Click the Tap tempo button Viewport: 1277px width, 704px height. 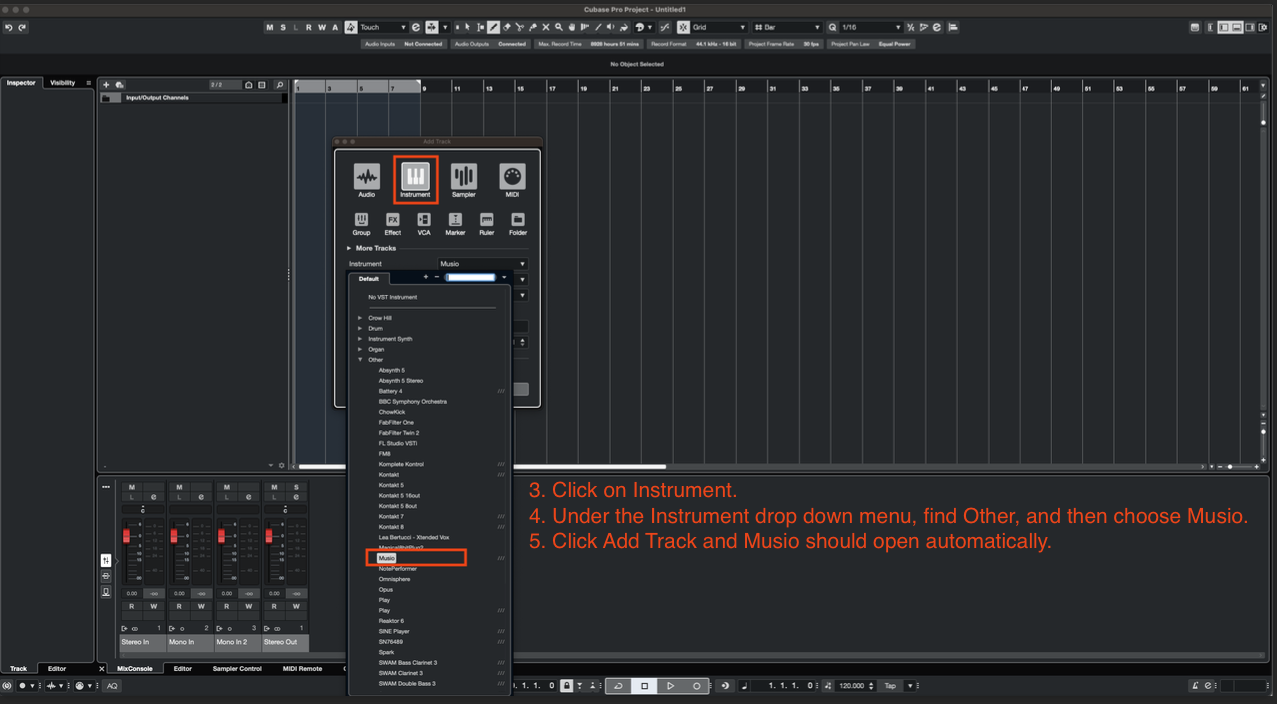pyautogui.click(x=890, y=686)
